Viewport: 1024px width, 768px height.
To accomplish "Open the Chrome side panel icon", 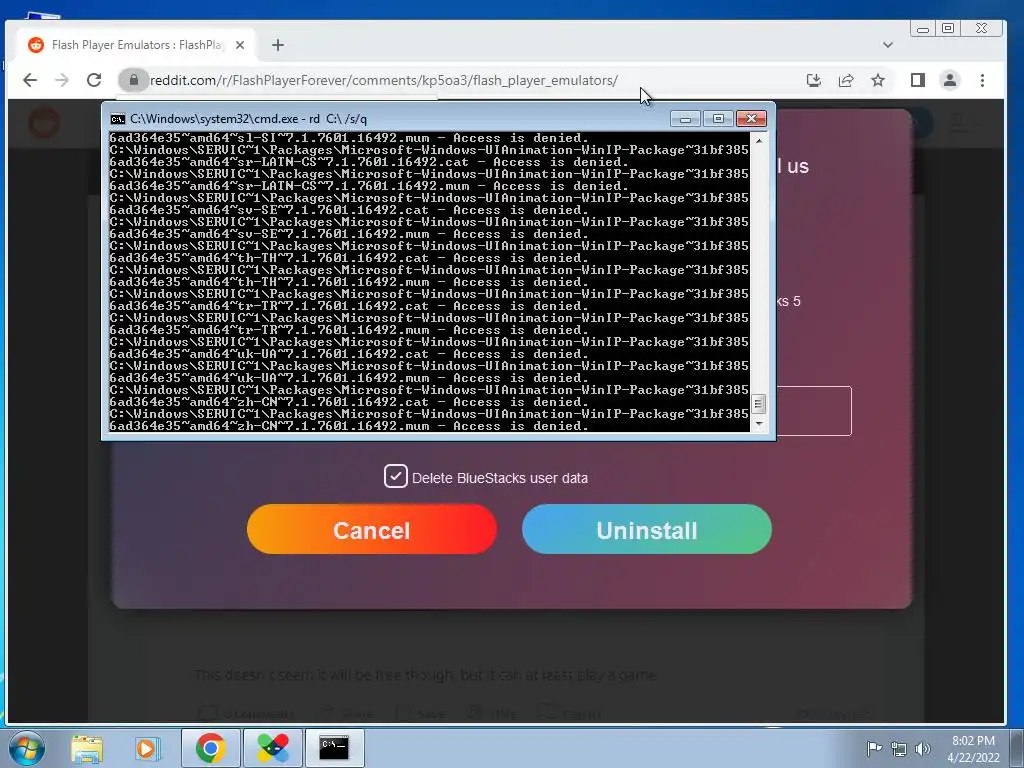I will 918,80.
